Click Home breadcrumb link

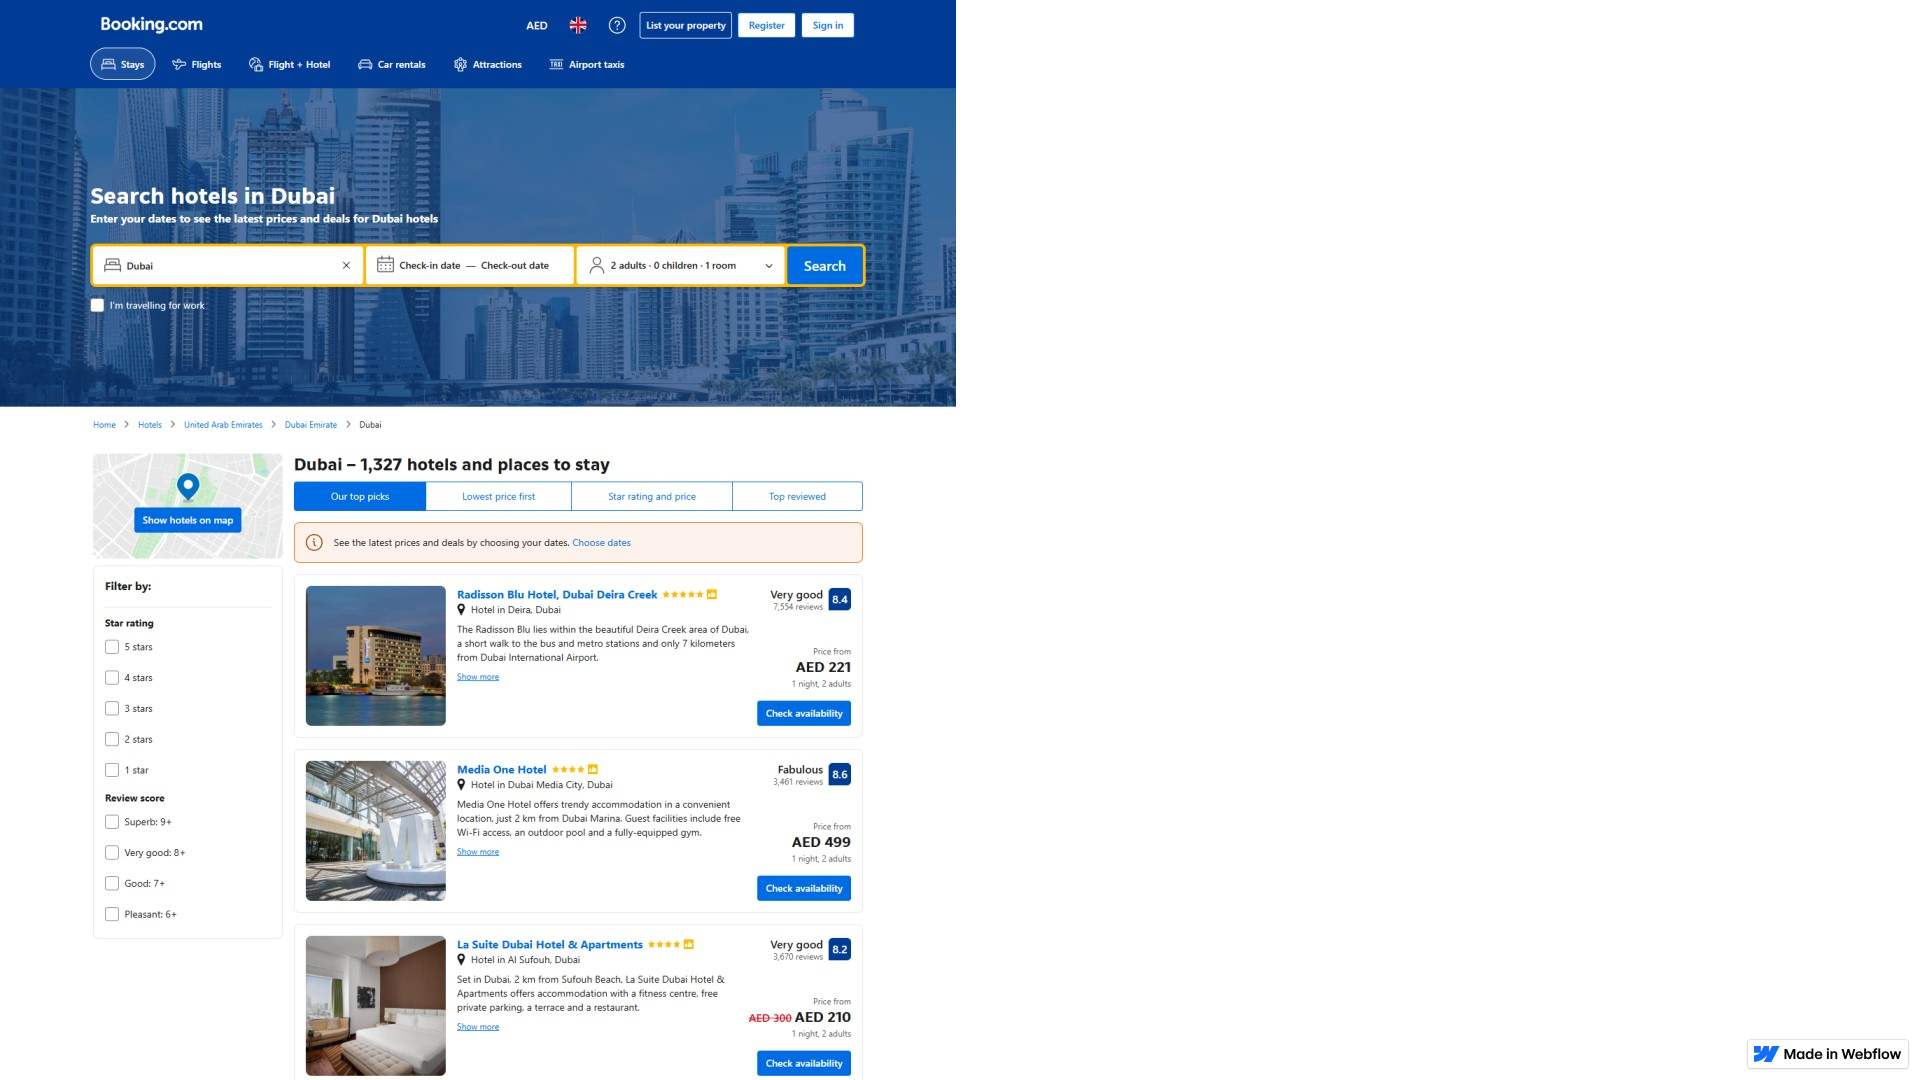point(104,425)
